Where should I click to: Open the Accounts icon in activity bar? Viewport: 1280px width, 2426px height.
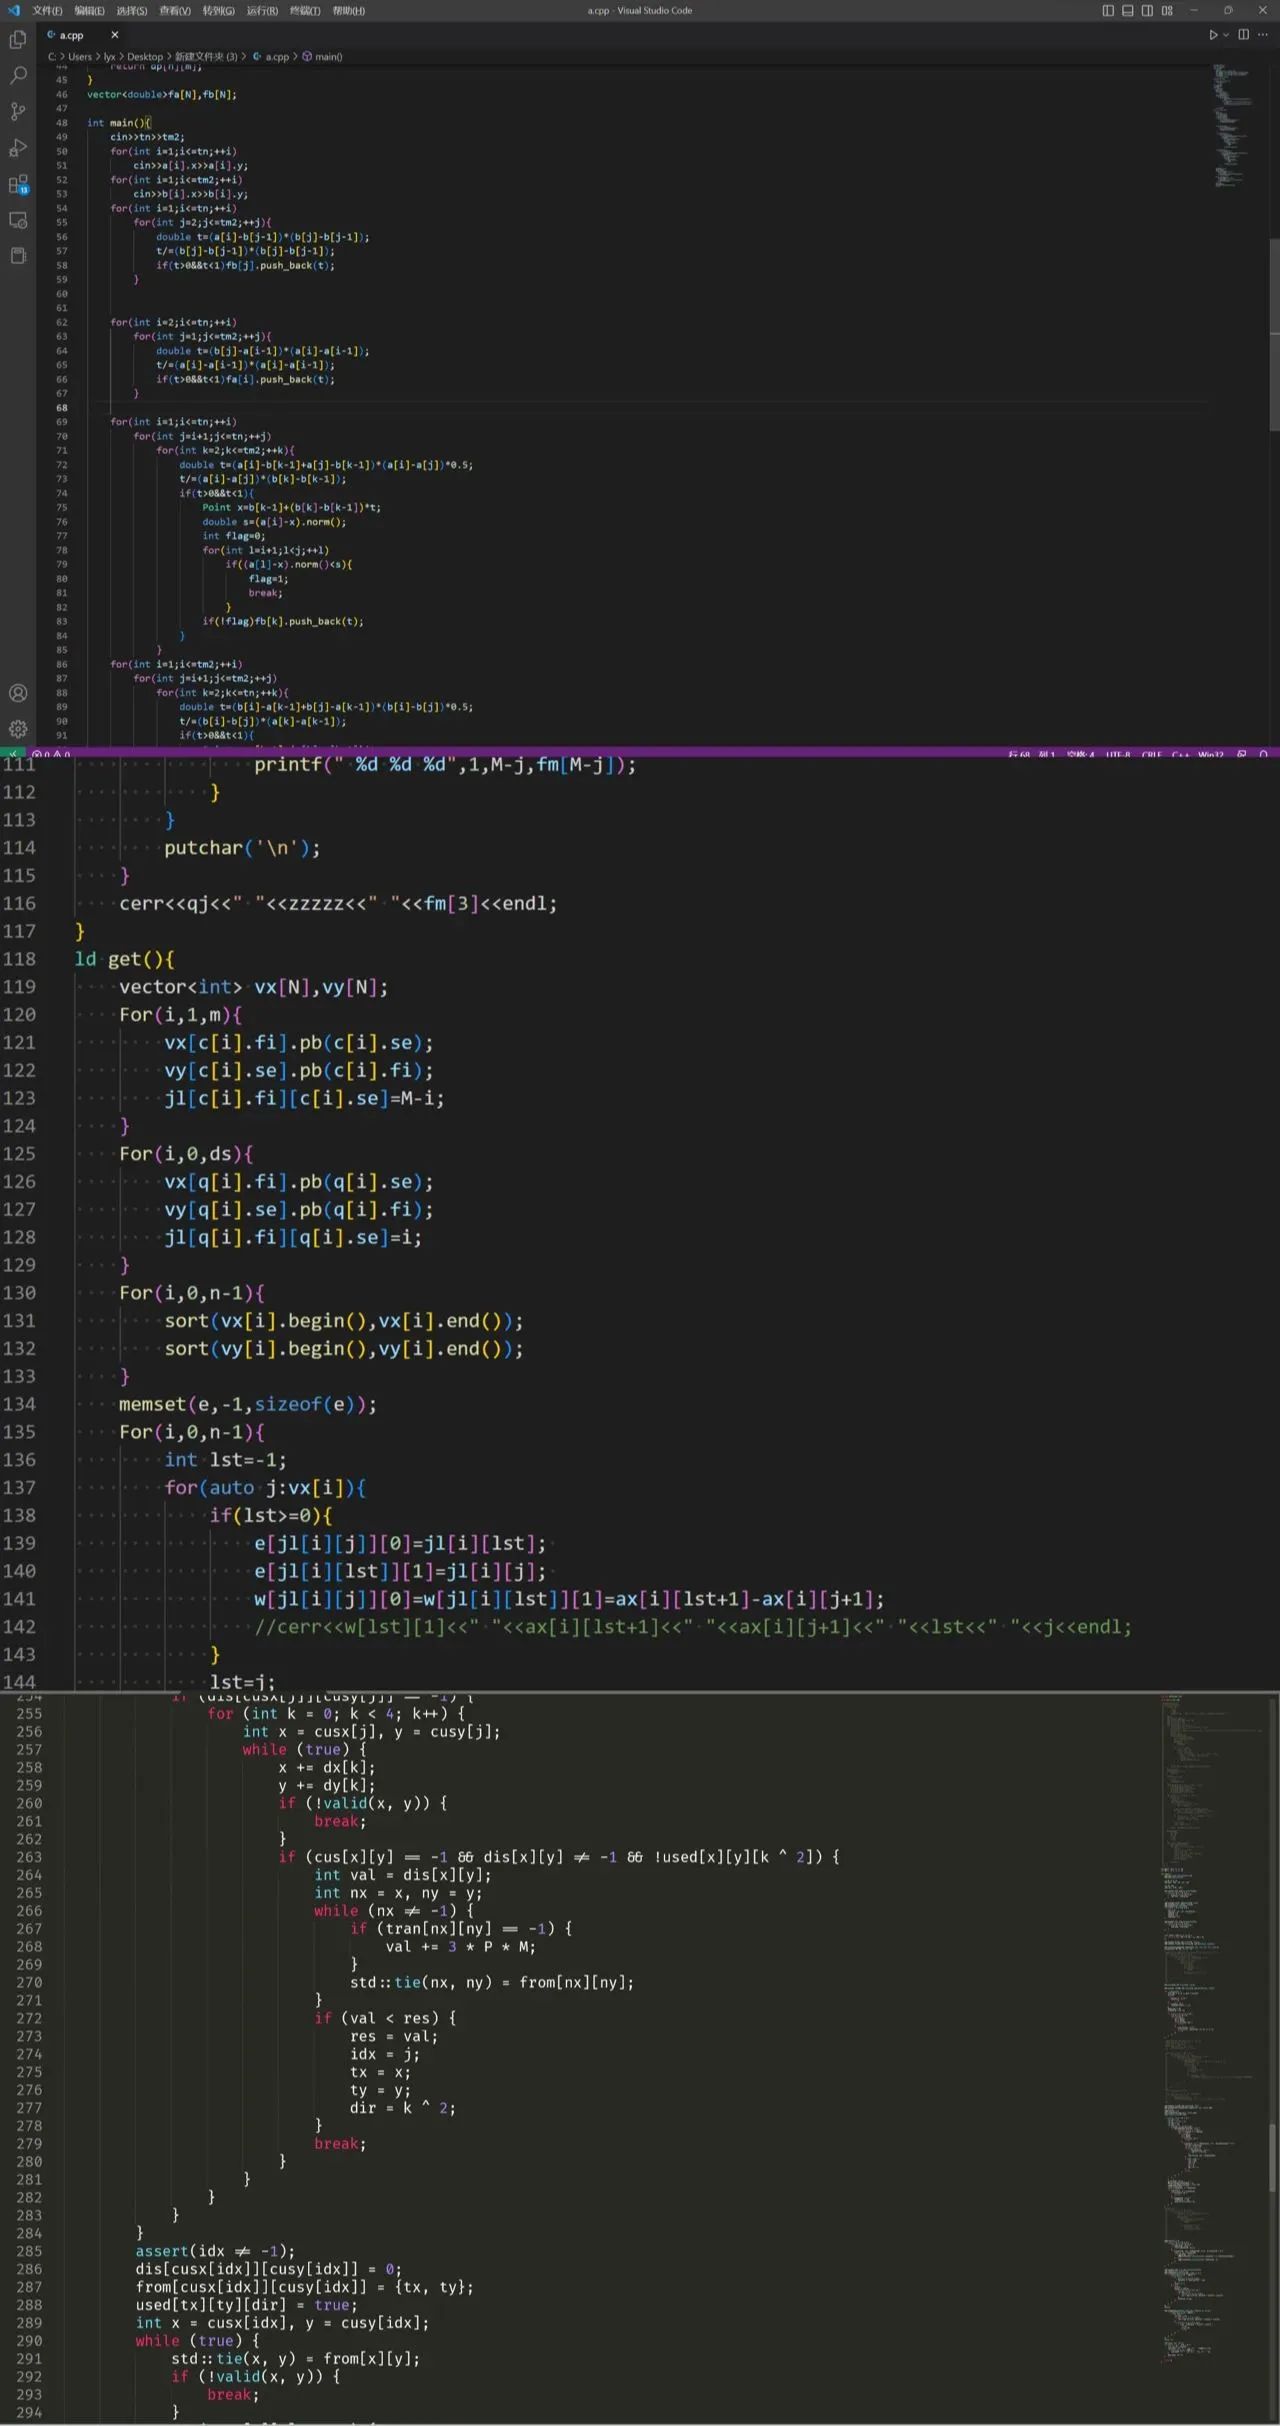pos(18,693)
